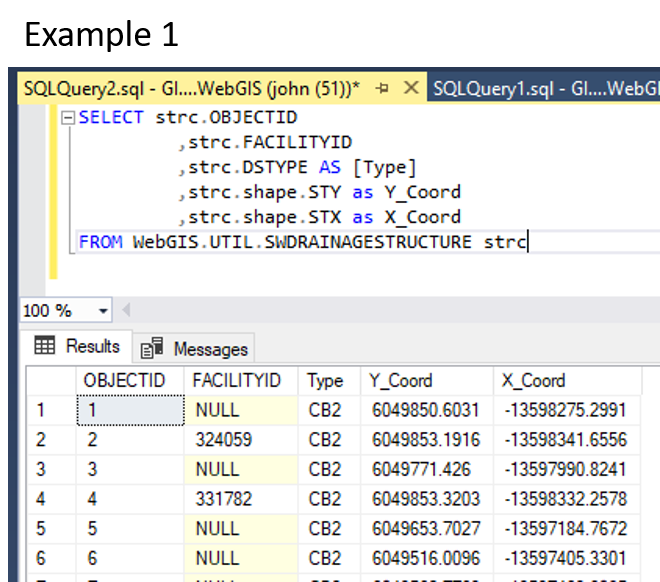Click NULL FACILITYID cell in row 5
The height and width of the screenshot is (582, 660).
click(241, 529)
